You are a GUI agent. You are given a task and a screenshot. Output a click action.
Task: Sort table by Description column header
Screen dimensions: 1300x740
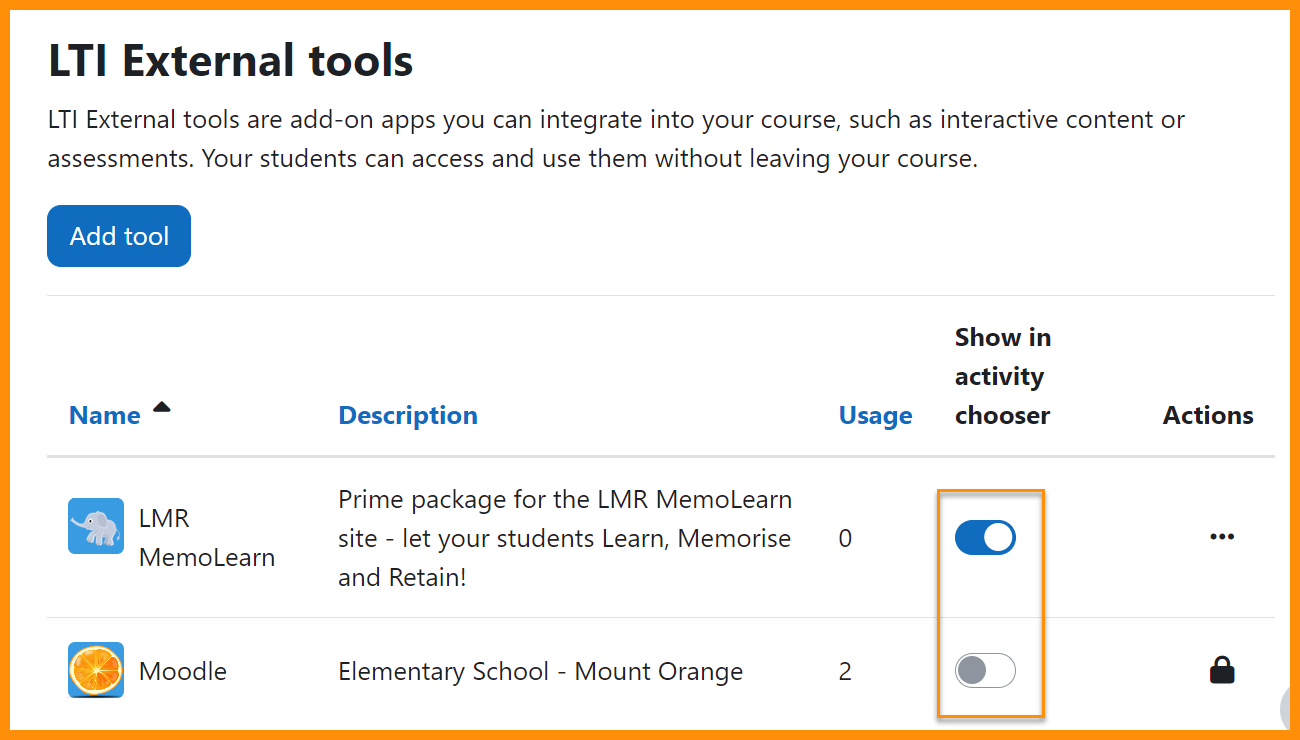click(407, 415)
